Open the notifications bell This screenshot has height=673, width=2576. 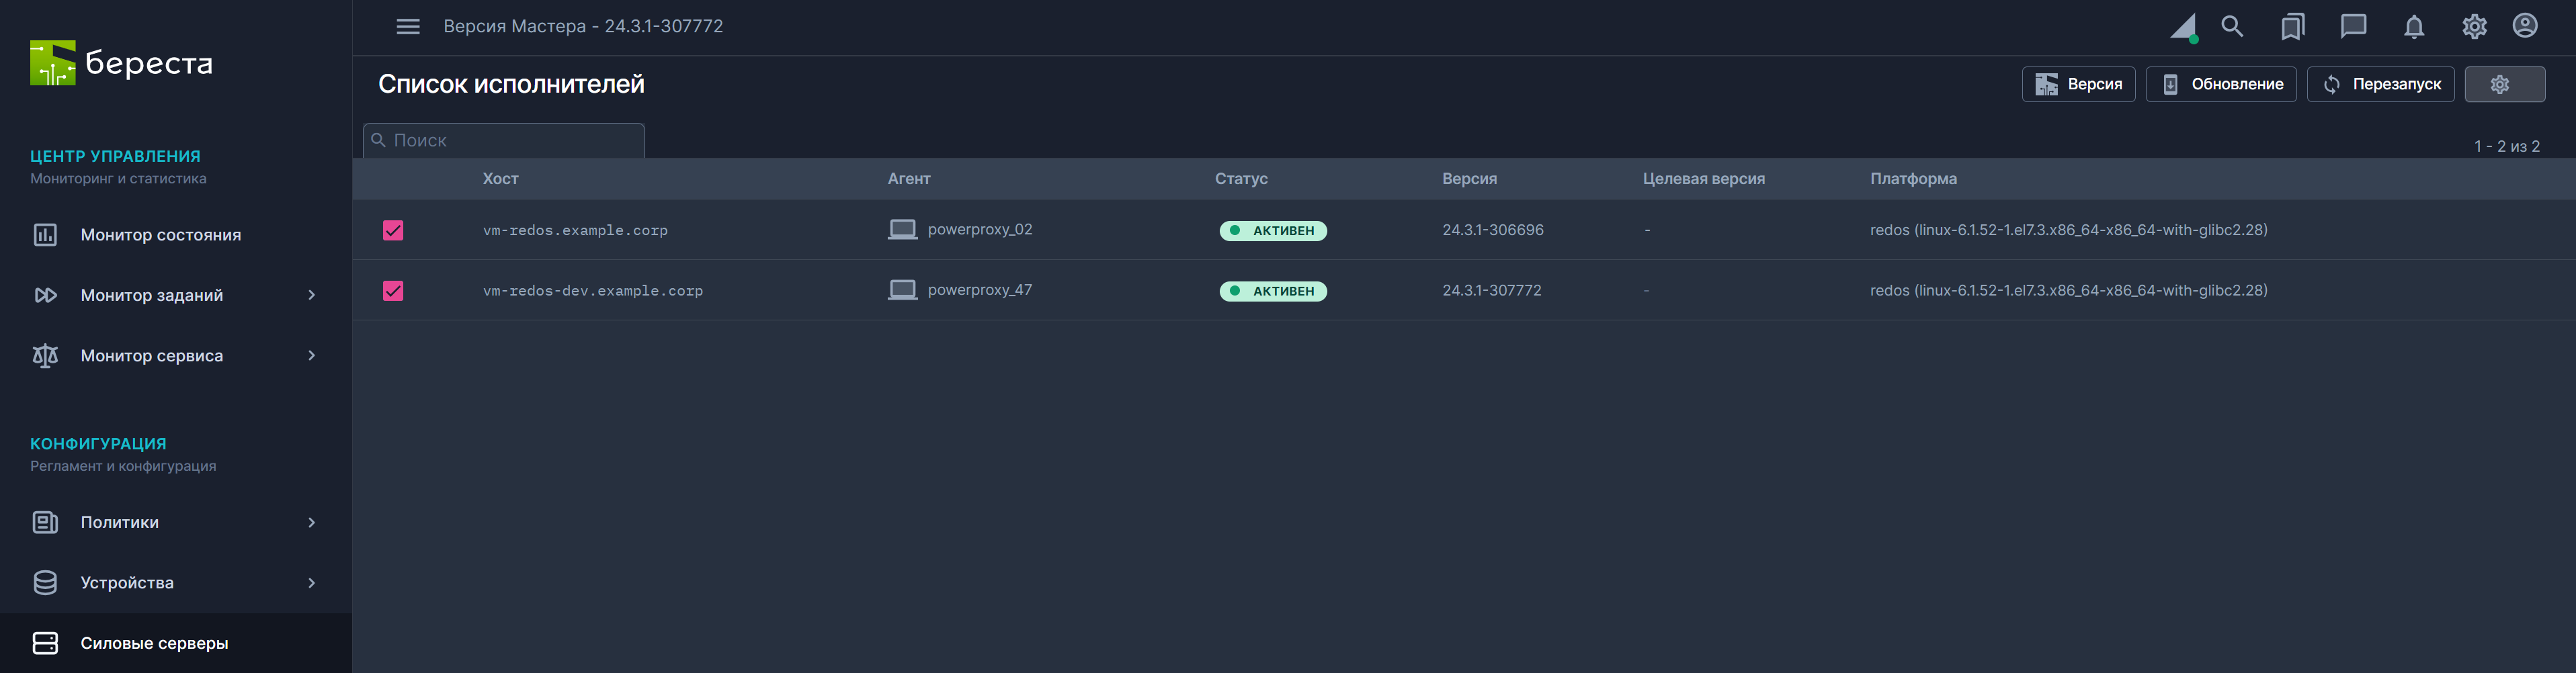pyautogui.click(x=2414, y=27)
